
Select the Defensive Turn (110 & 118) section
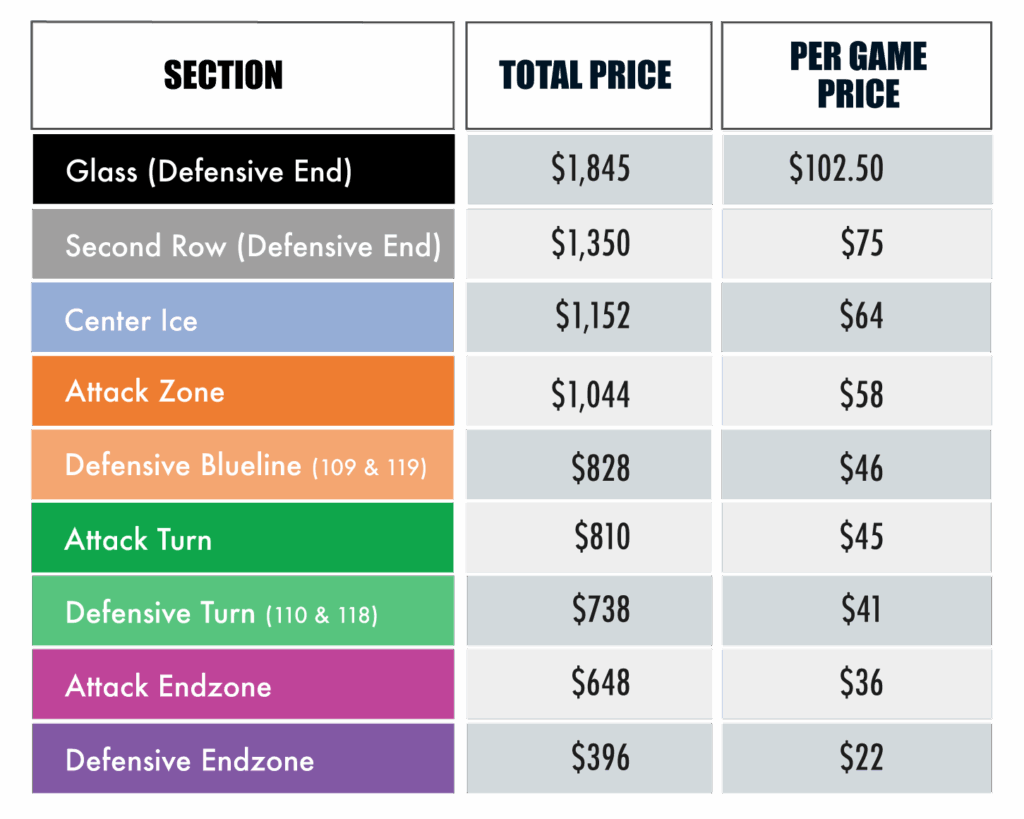point(243,612)
